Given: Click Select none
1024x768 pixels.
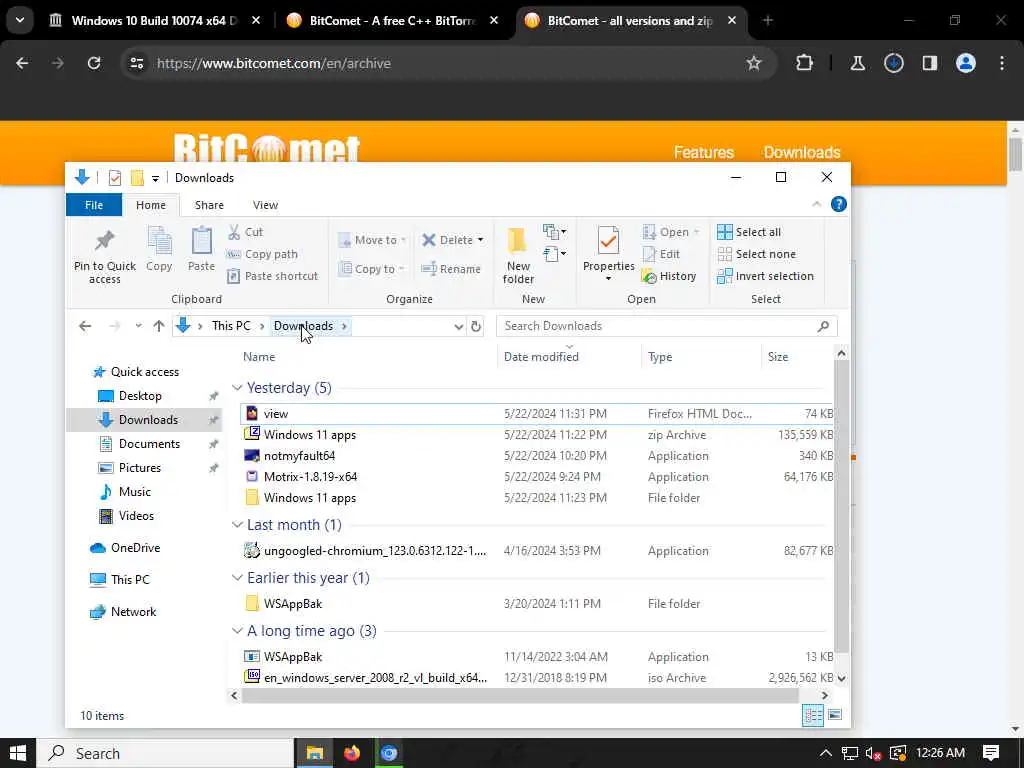Looking at the screenshot, I should click(756, 254).
